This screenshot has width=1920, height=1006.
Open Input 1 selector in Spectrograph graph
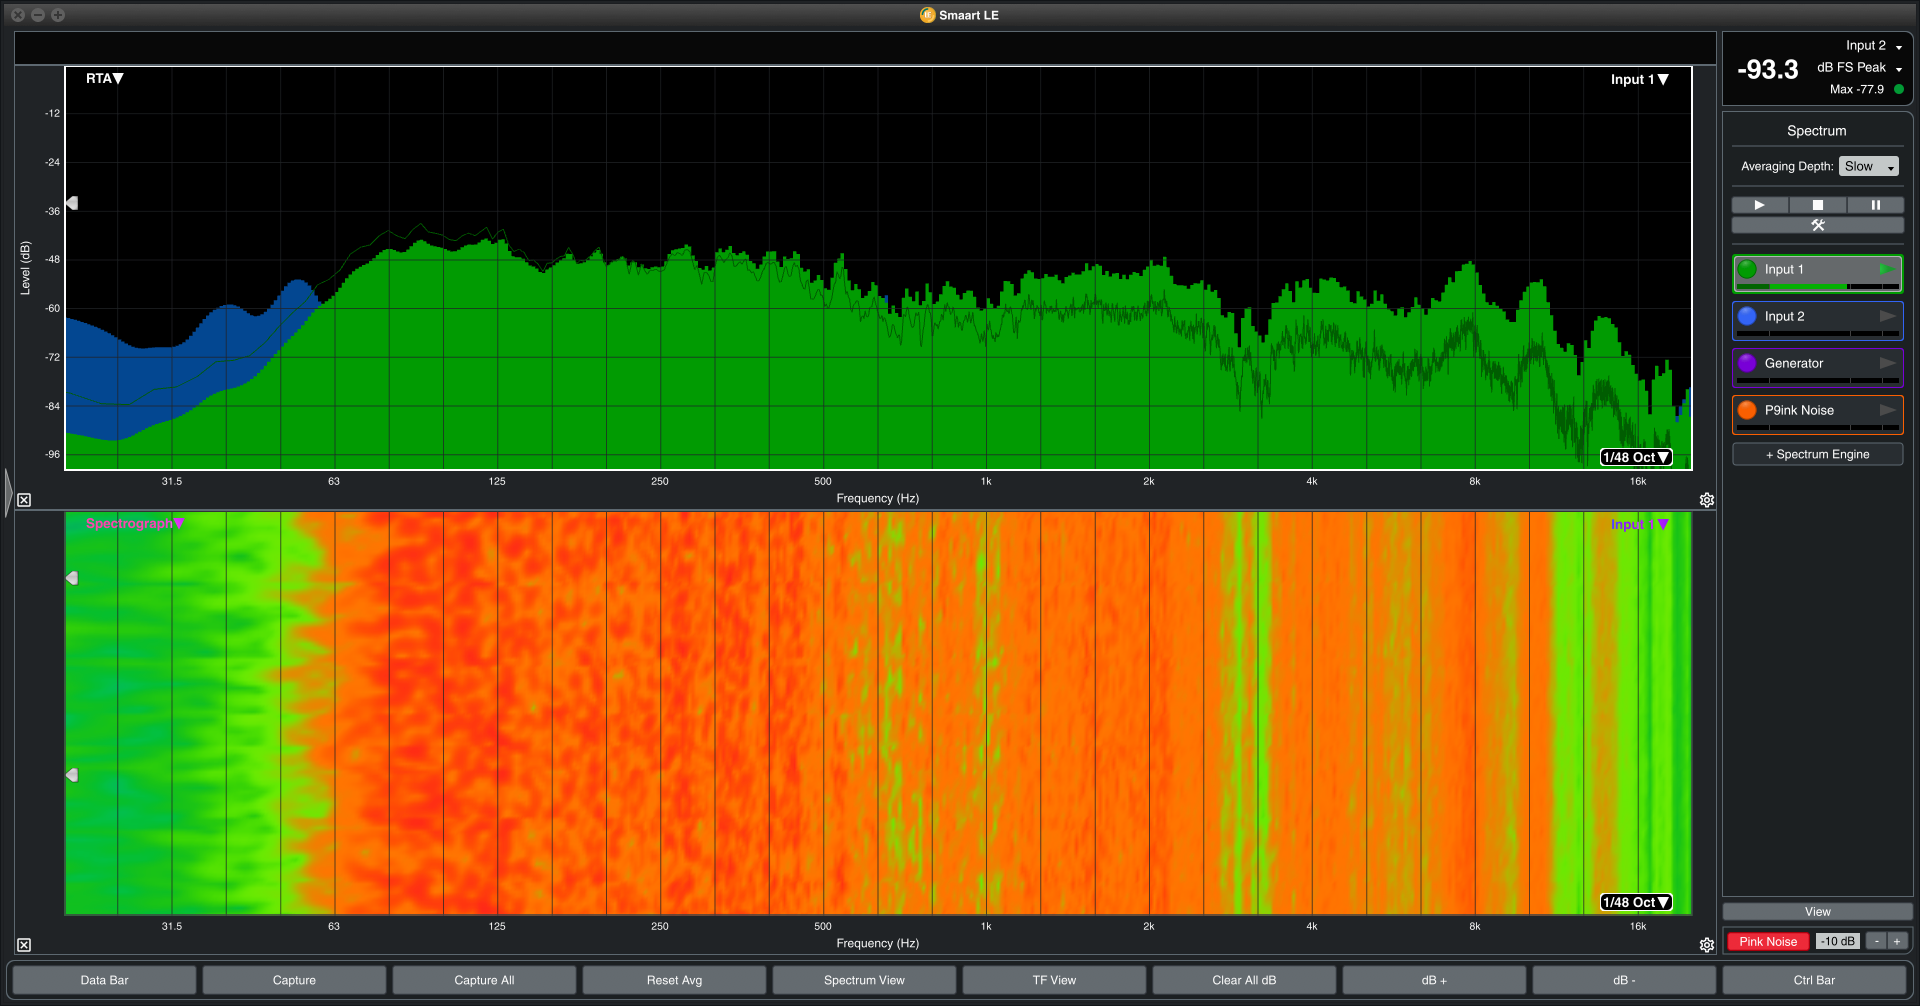click(1639, 524)
